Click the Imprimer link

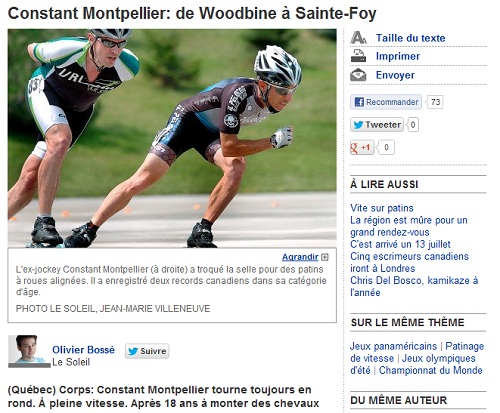398,56
